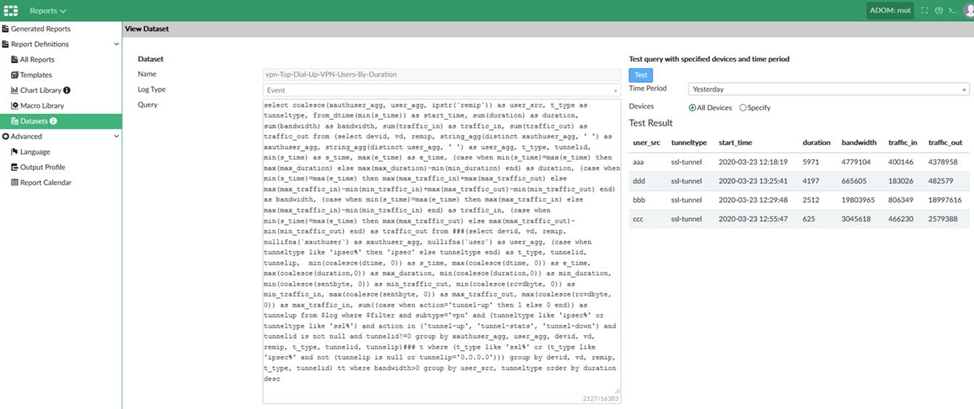Open Templates in the sidebar
The width and height of the screenshot is (974, 409).
36,75
